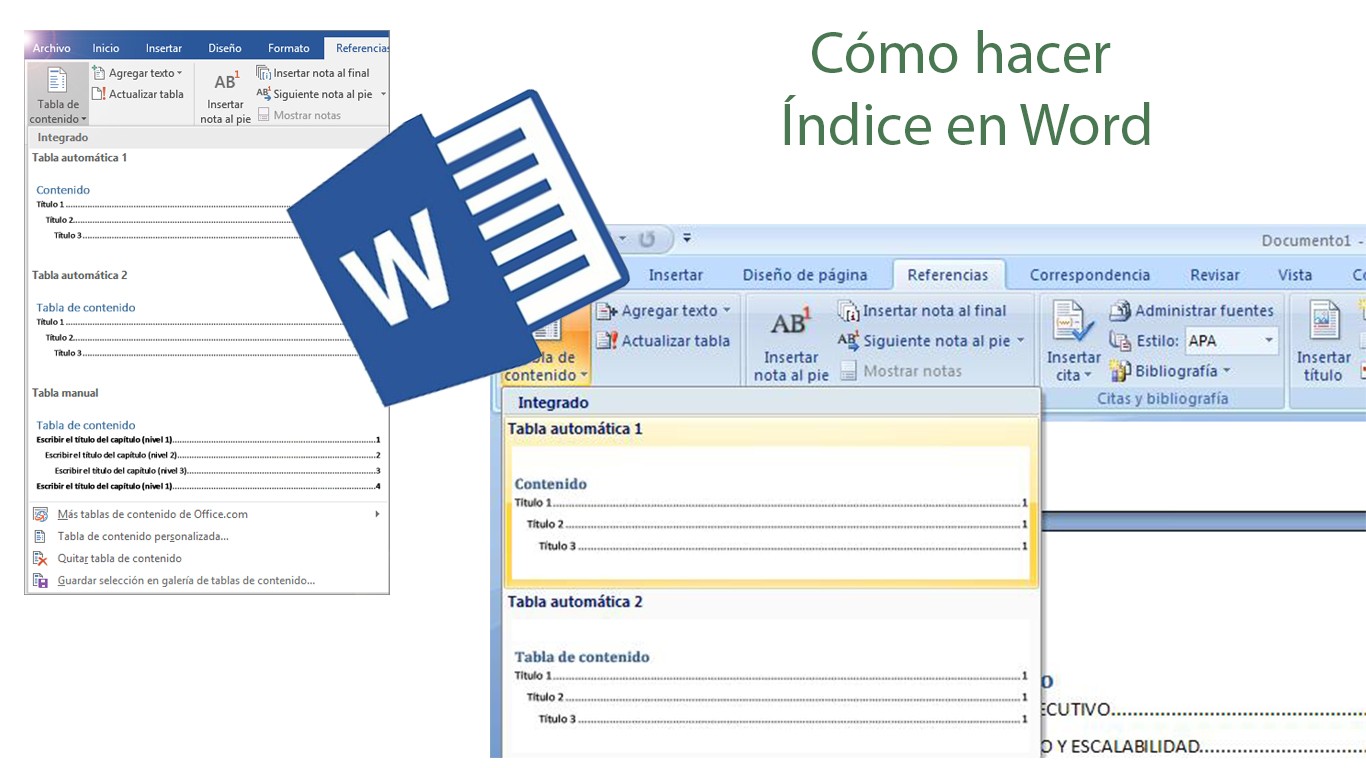Image resolution: width=1366 pixels, height=768 pixels.
Task: Switch to the Inicio tab
Action: (x=106, y=48)
